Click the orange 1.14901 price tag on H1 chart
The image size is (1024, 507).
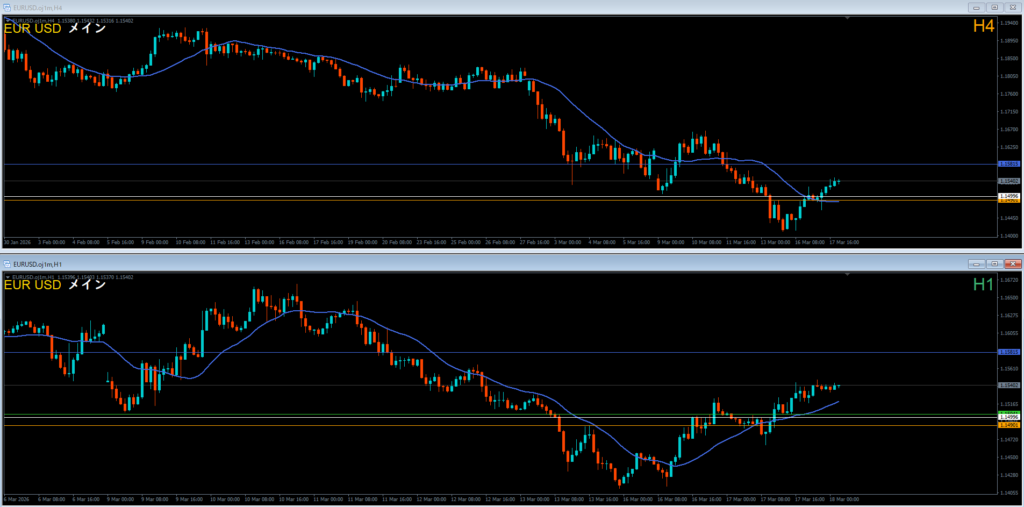click(x=1009, y=424)
